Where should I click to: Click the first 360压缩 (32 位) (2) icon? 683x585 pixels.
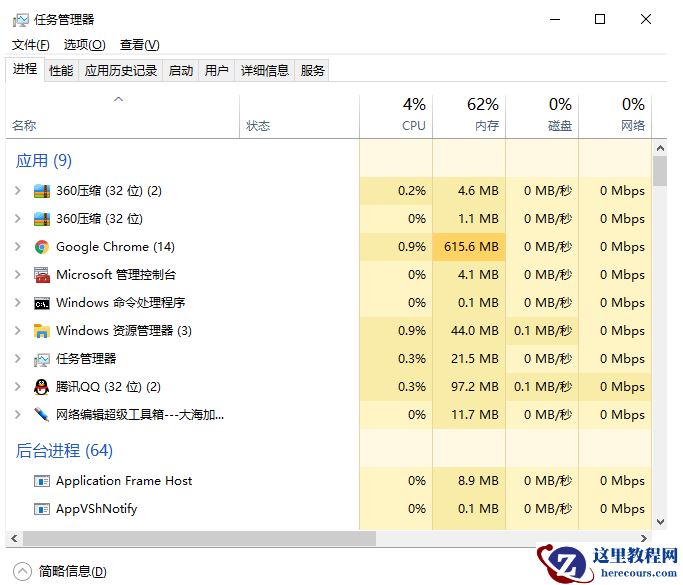pyautogui.click(x=42, y=191)
